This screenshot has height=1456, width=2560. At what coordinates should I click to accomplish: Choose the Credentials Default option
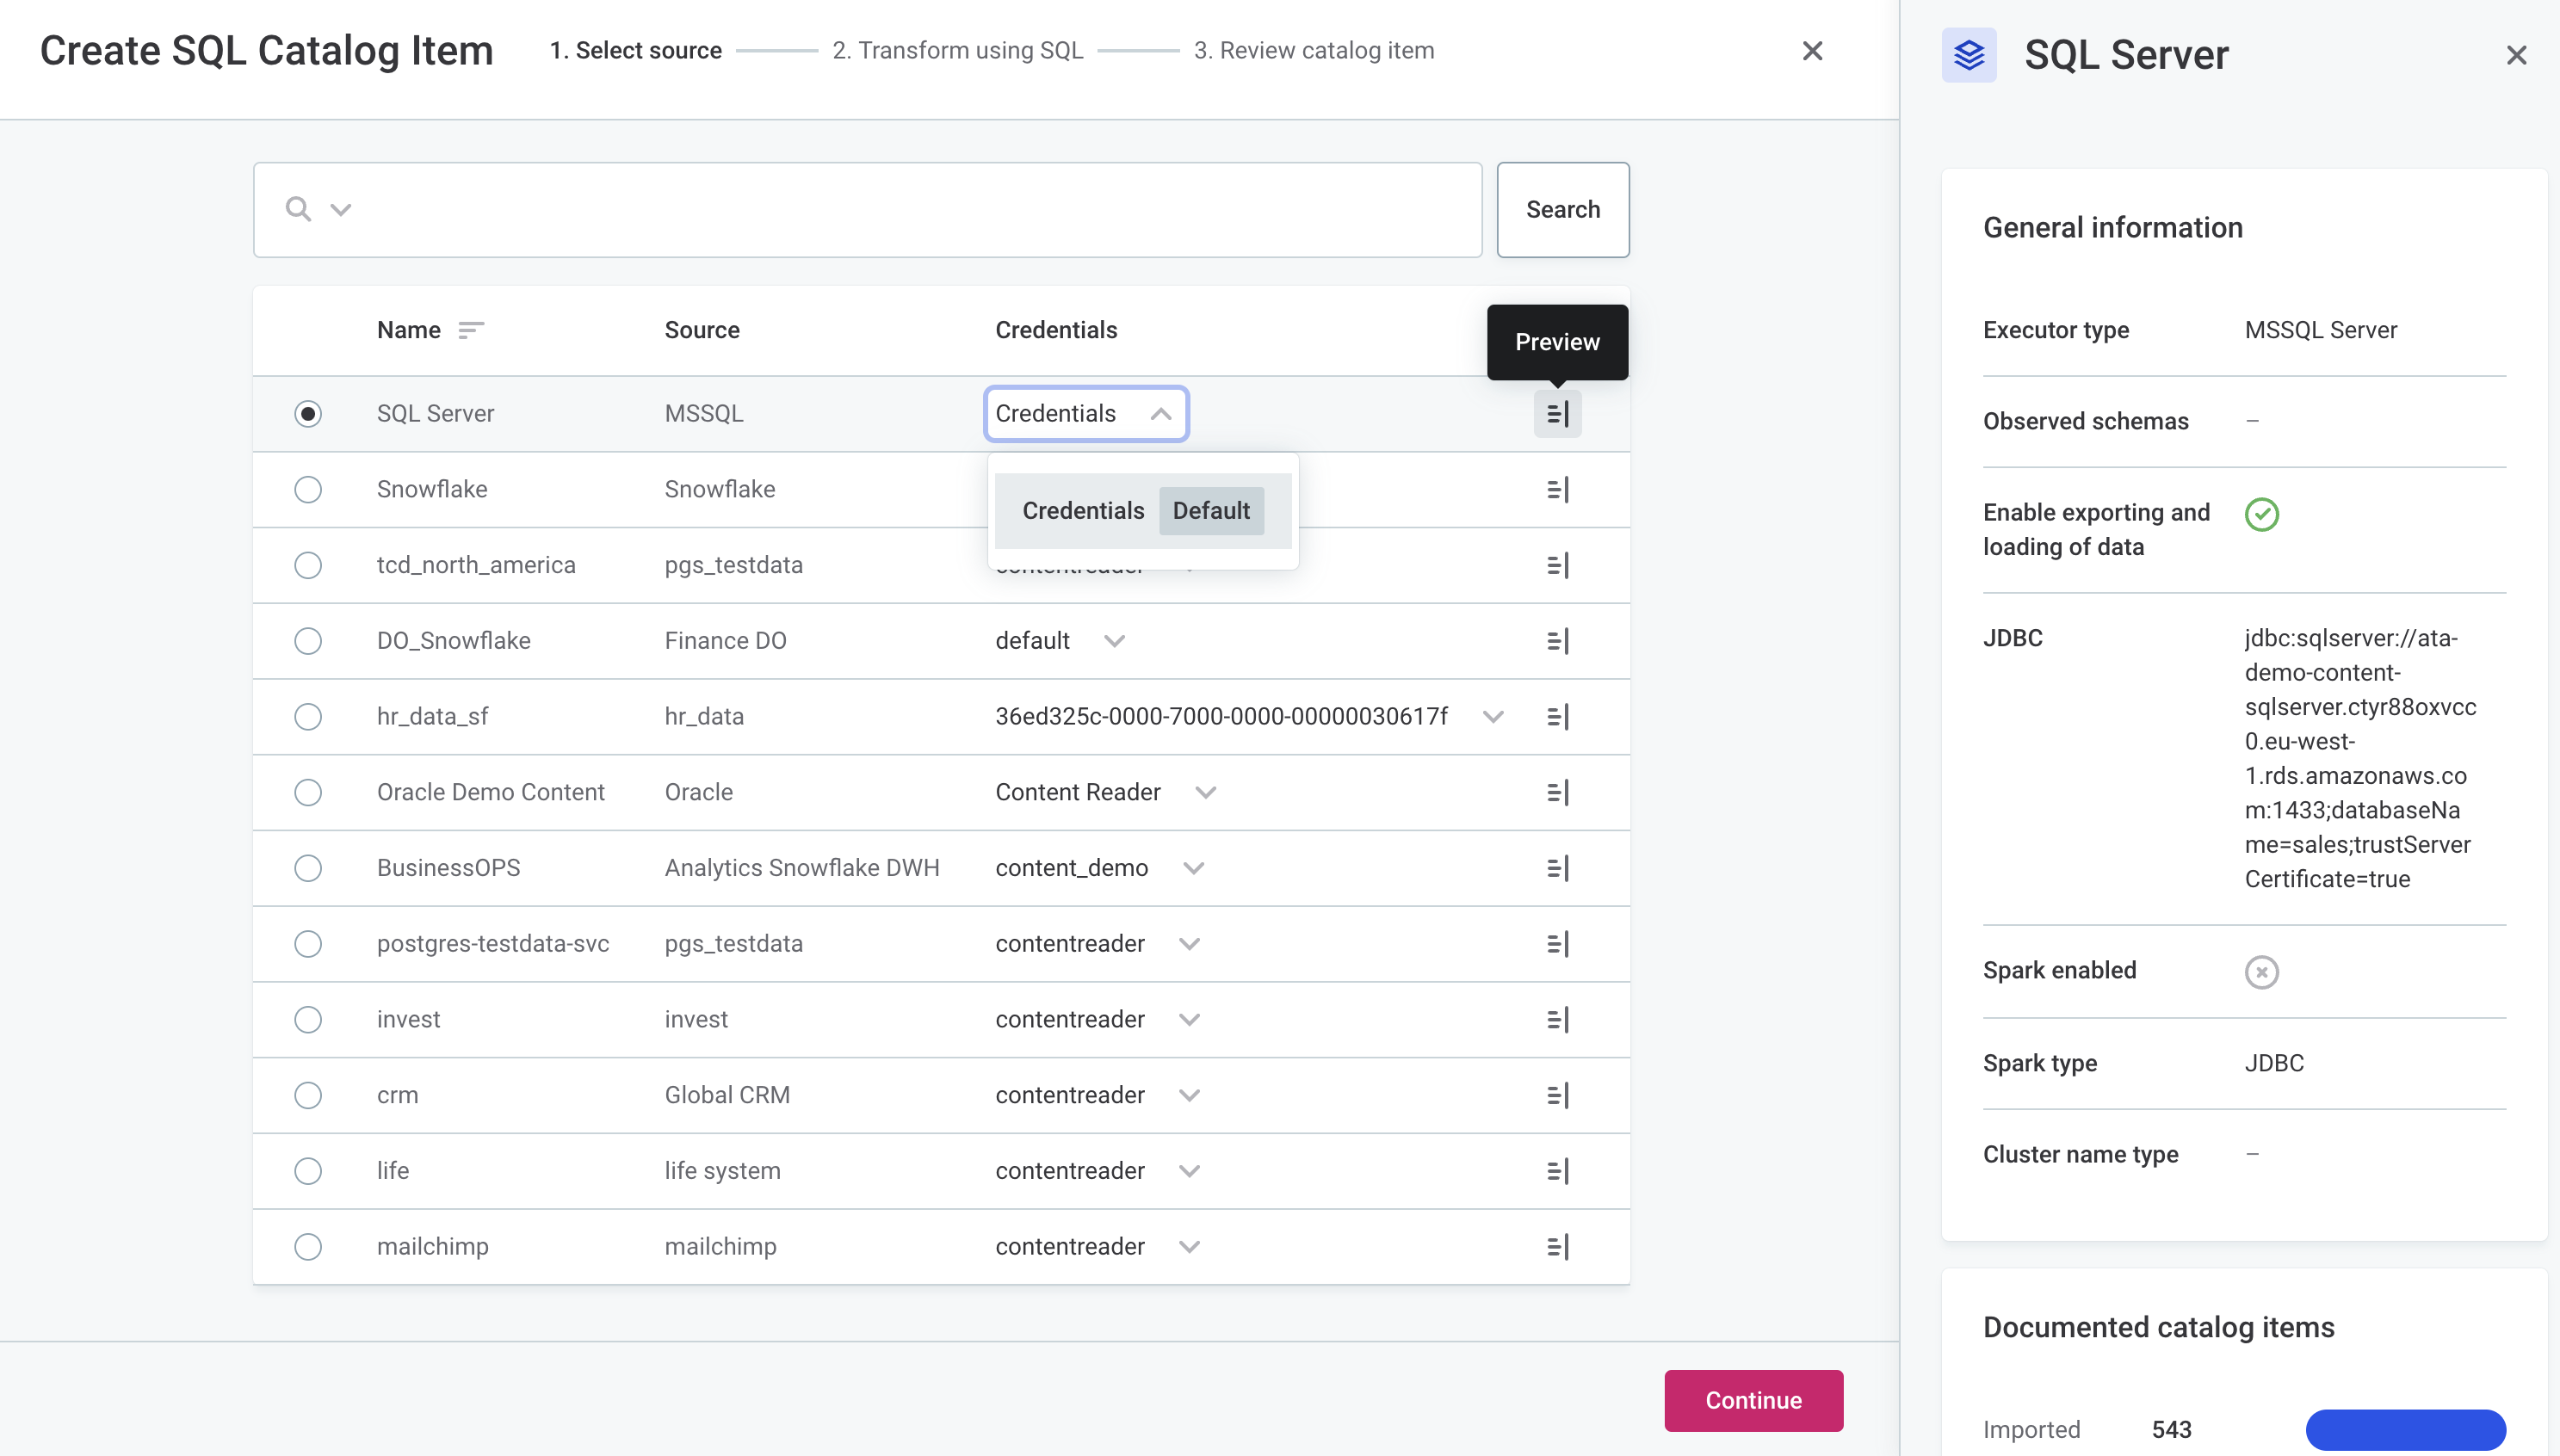tap(1141, 511)
